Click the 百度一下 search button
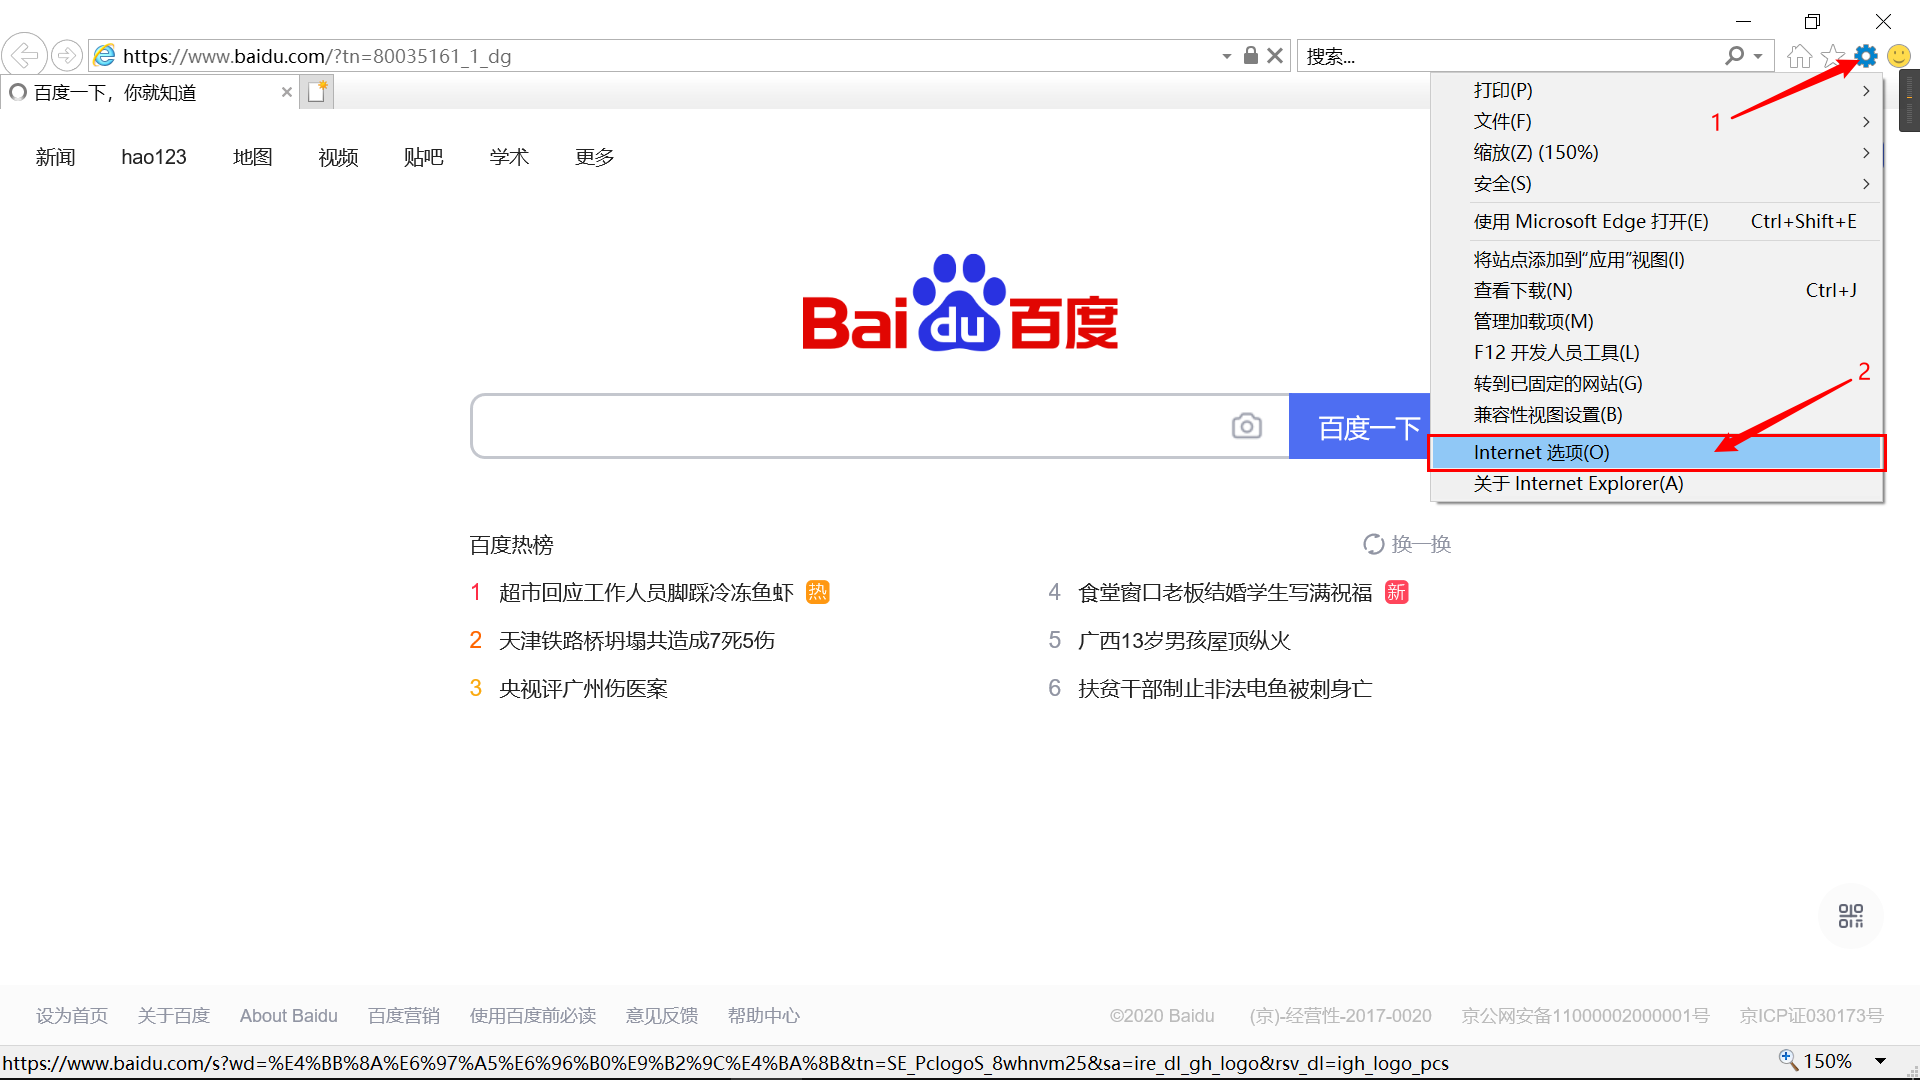Image resolution: width=1920 pixels, height=1080 pixels. click(x=1360, y=426)
